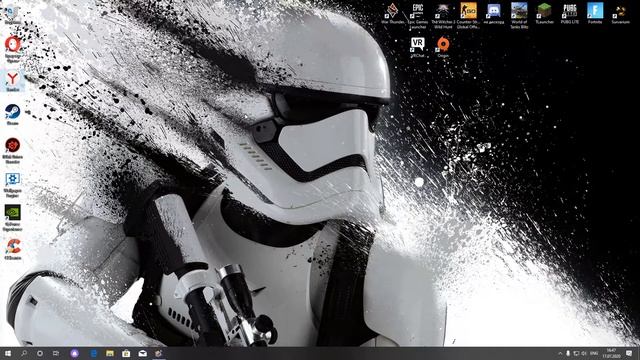Select the Fortnite desktop shortcut
The height and width of the screenshot is (360, 640).
595,13
